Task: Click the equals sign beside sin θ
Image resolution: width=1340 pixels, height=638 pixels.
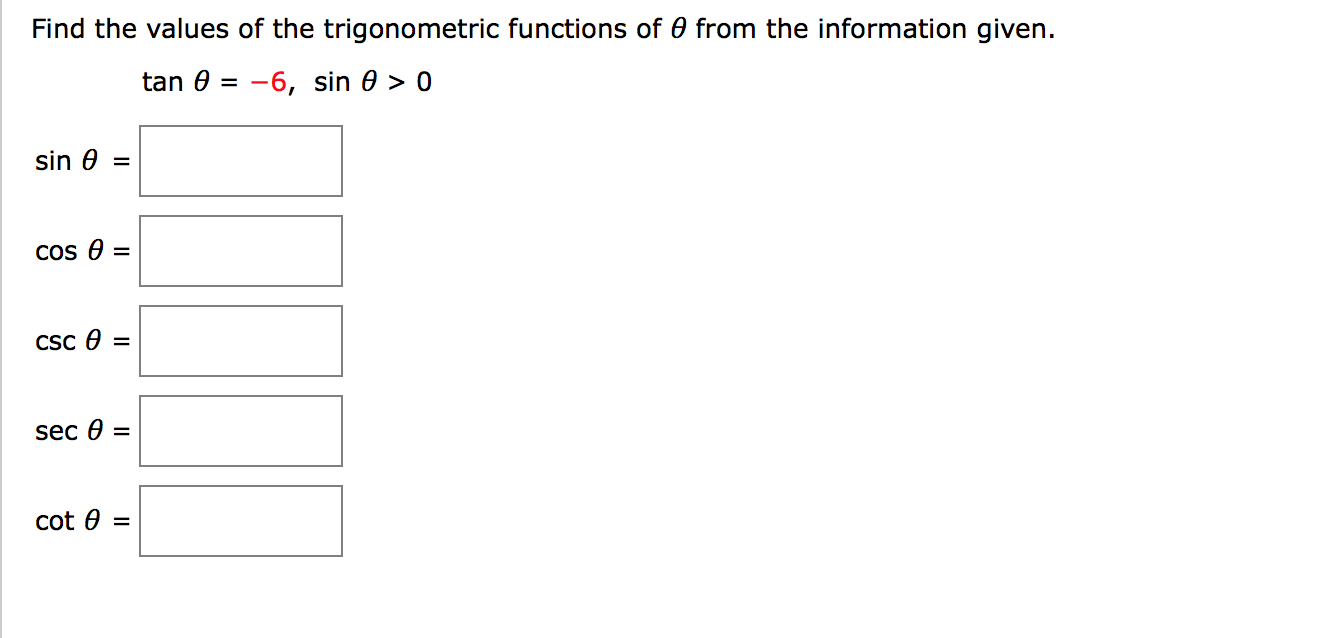Action: tap(120, 160)
